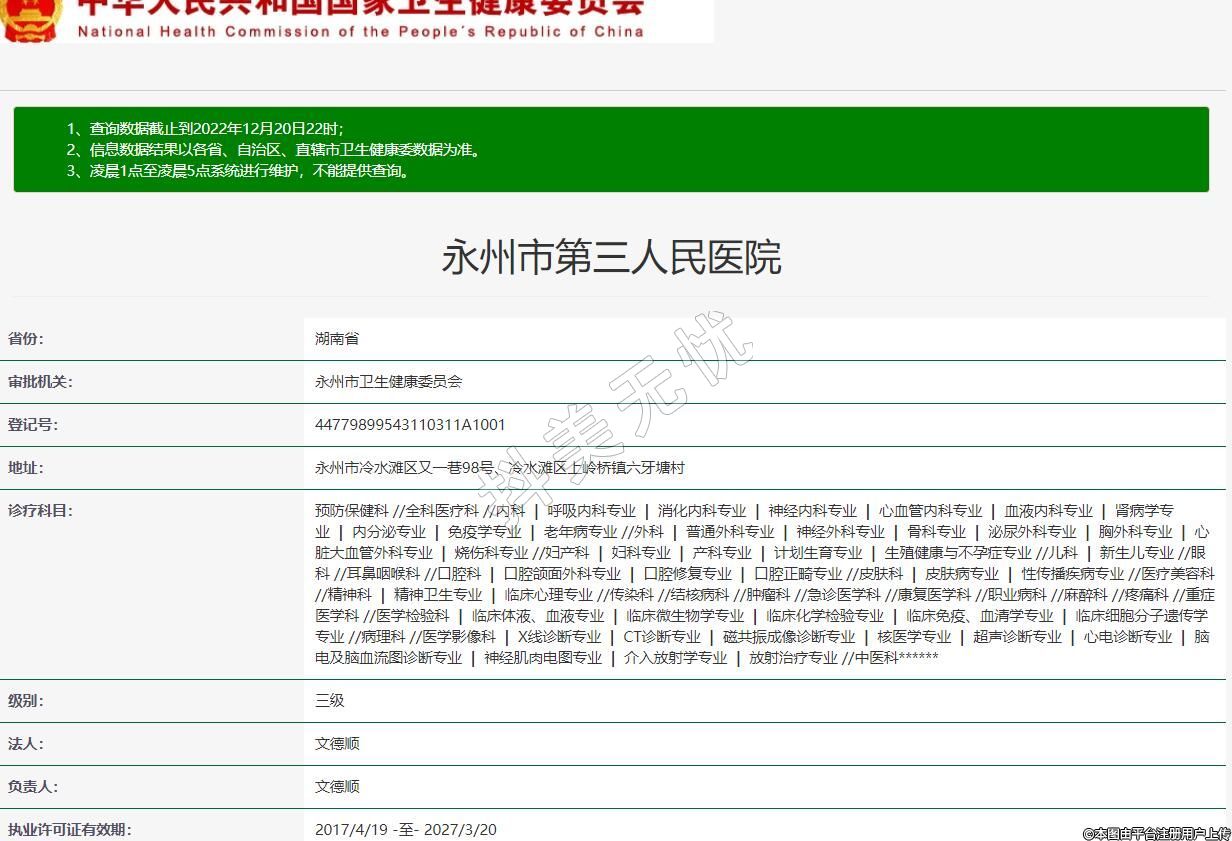Click the level value 三级
Image resolution: width=1232 pixels, height=841 pixels.
[330, 701]
